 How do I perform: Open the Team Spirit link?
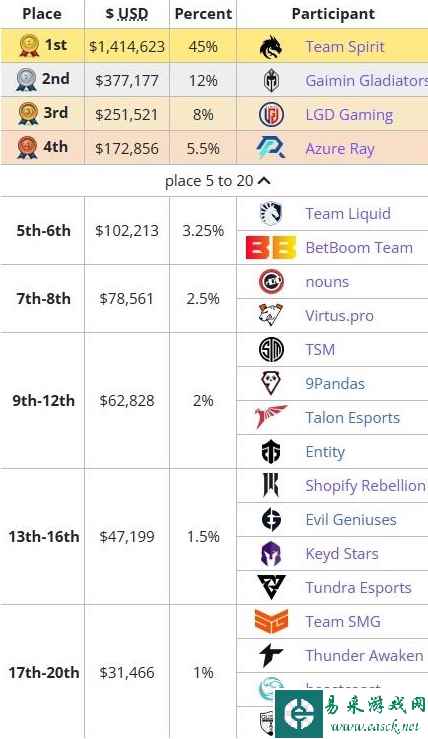(x=345, y=47)
